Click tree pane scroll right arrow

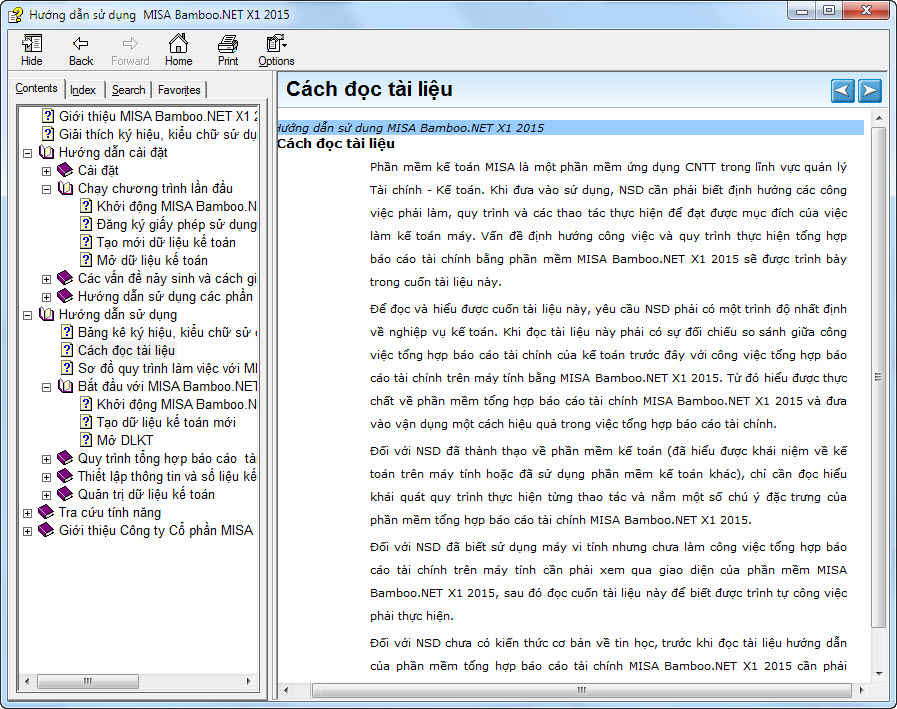pyautogui.click(x=248, y=681)
